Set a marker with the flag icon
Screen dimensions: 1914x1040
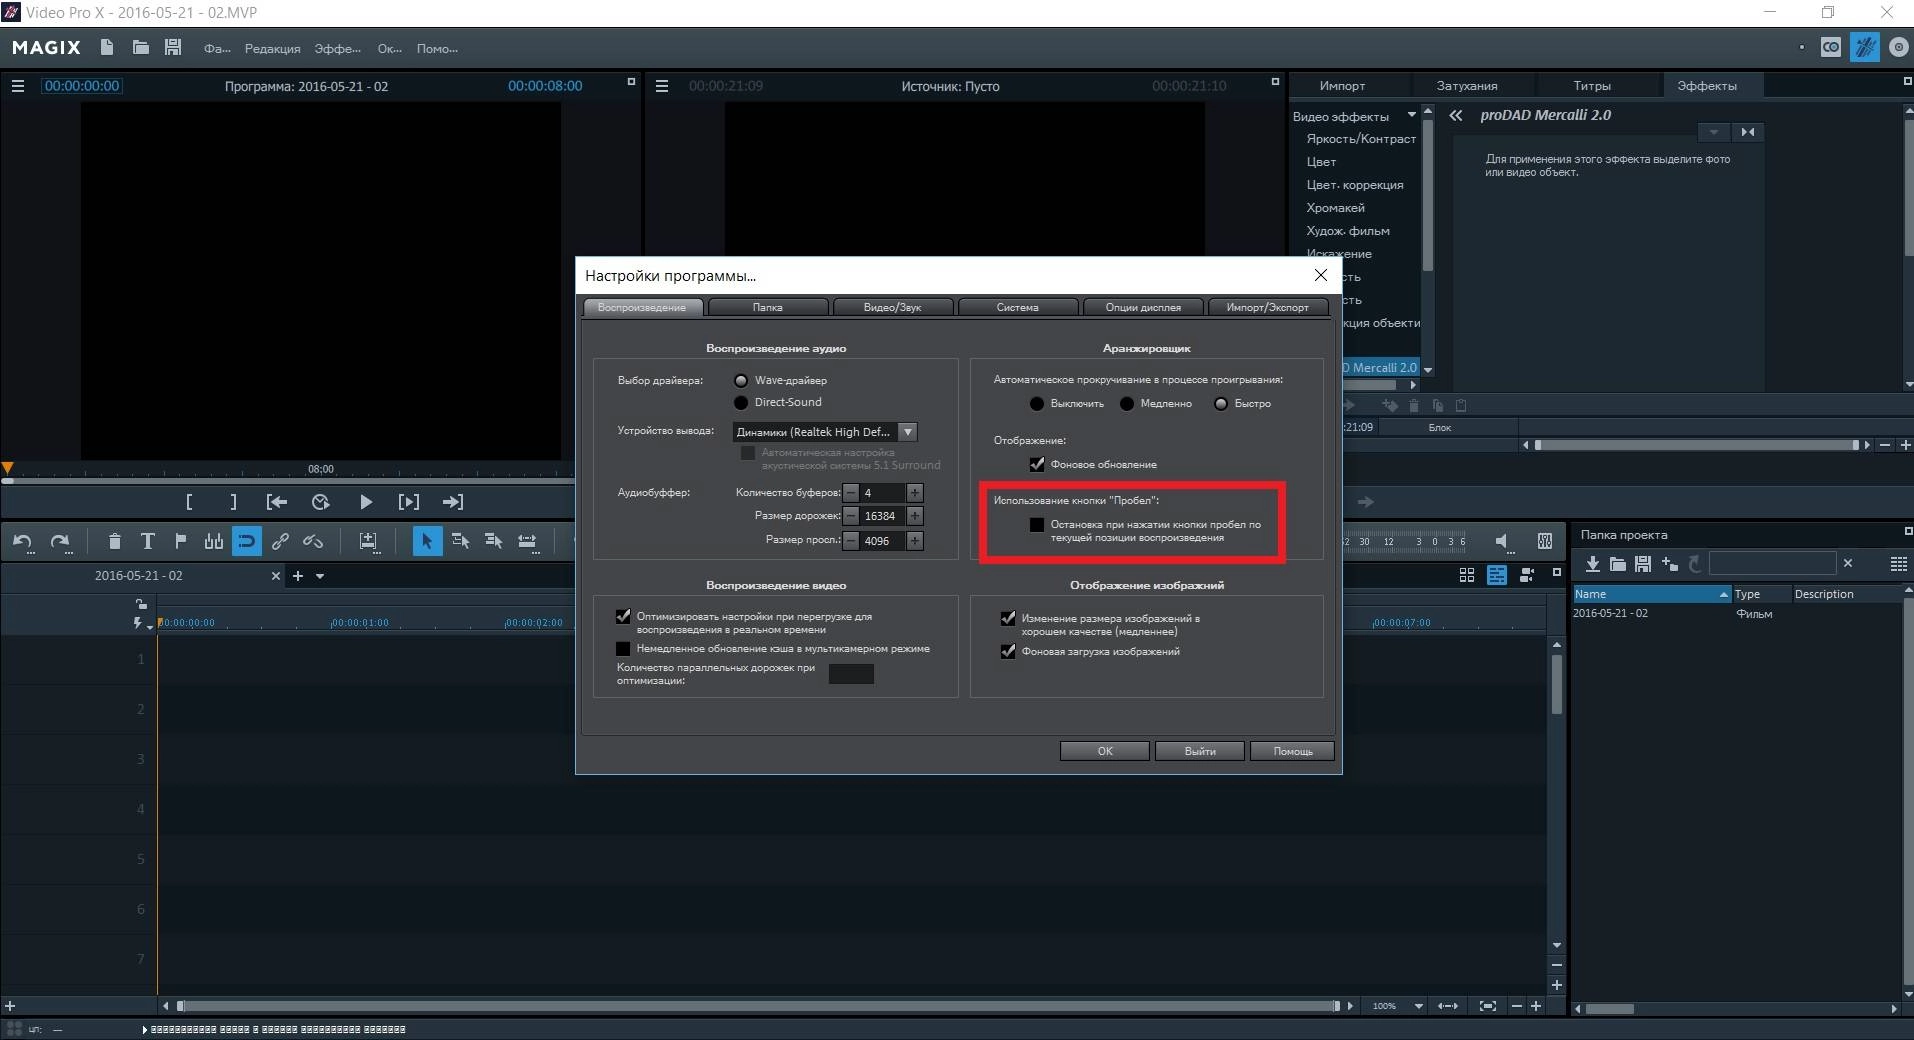tap(180, 542)
